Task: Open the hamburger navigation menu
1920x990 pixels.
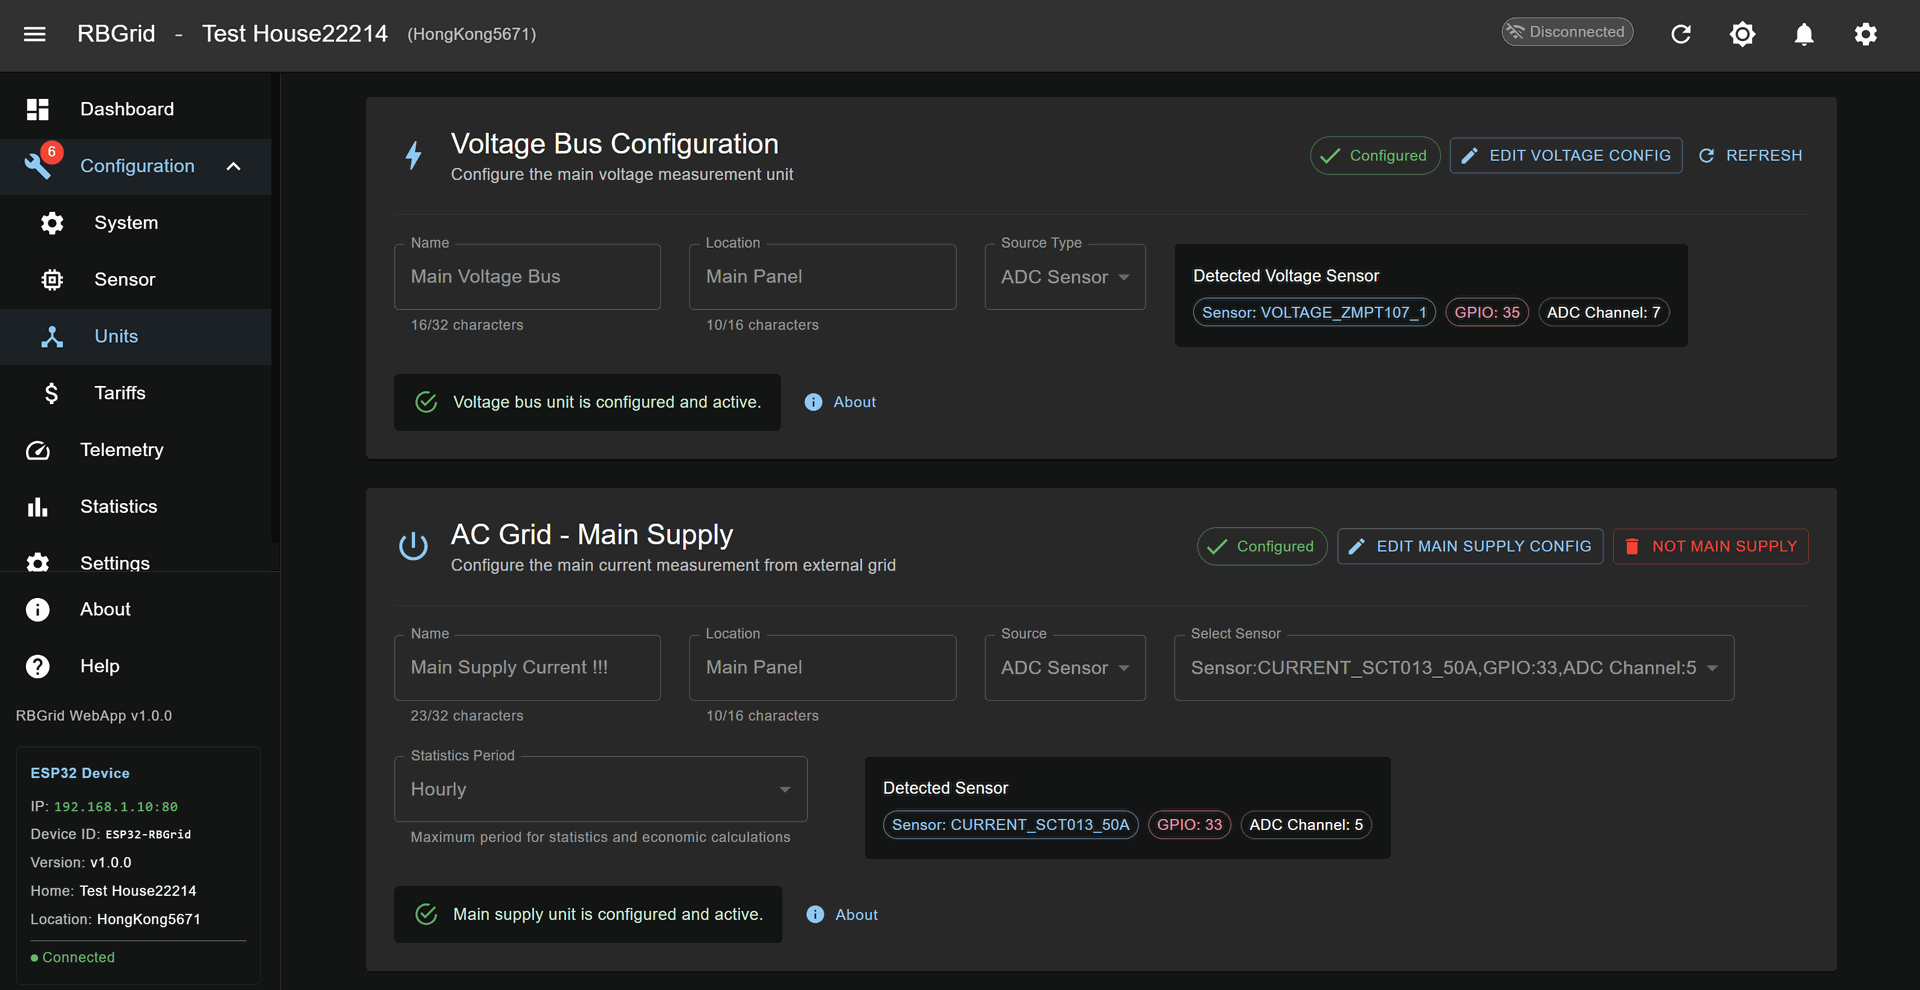Action: click(35, 34)
